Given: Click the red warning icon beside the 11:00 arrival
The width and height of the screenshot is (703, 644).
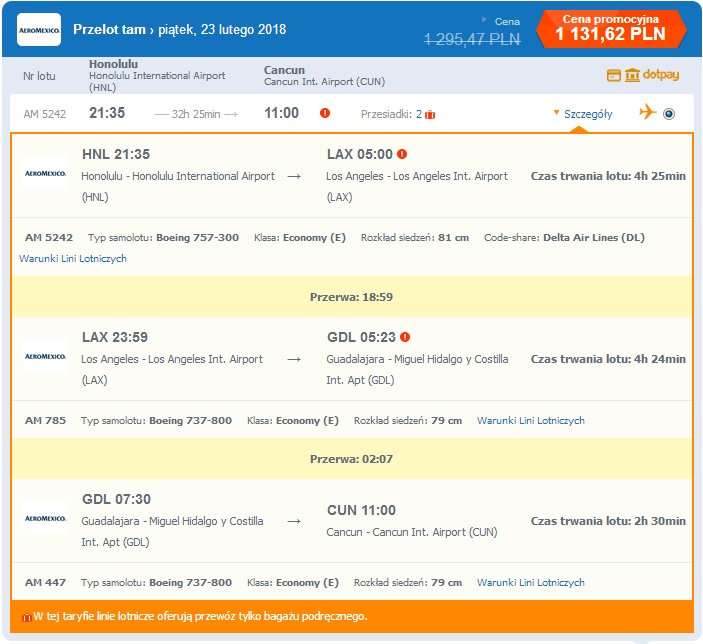Looking at the screenshot, I should (325, 113).
